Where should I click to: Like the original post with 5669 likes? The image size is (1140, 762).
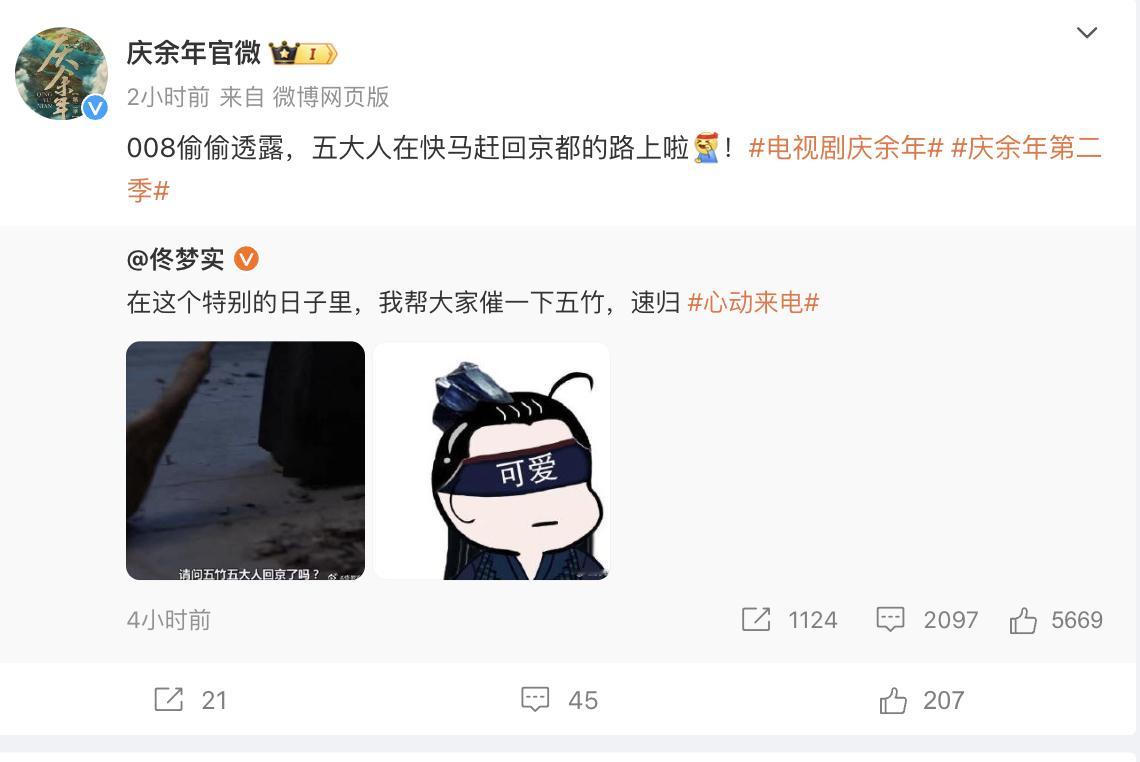pos(1023,620)
